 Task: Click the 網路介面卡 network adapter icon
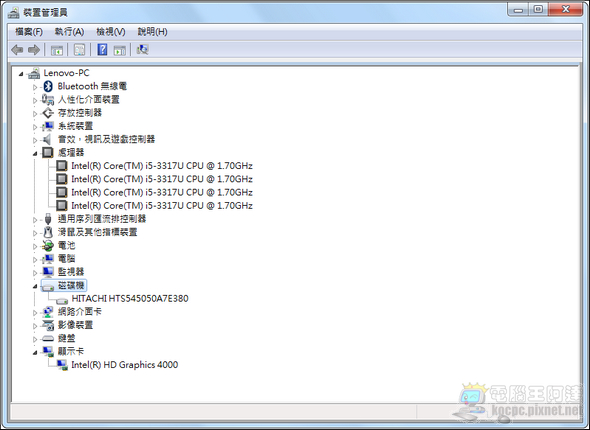(x=48, y=312)
